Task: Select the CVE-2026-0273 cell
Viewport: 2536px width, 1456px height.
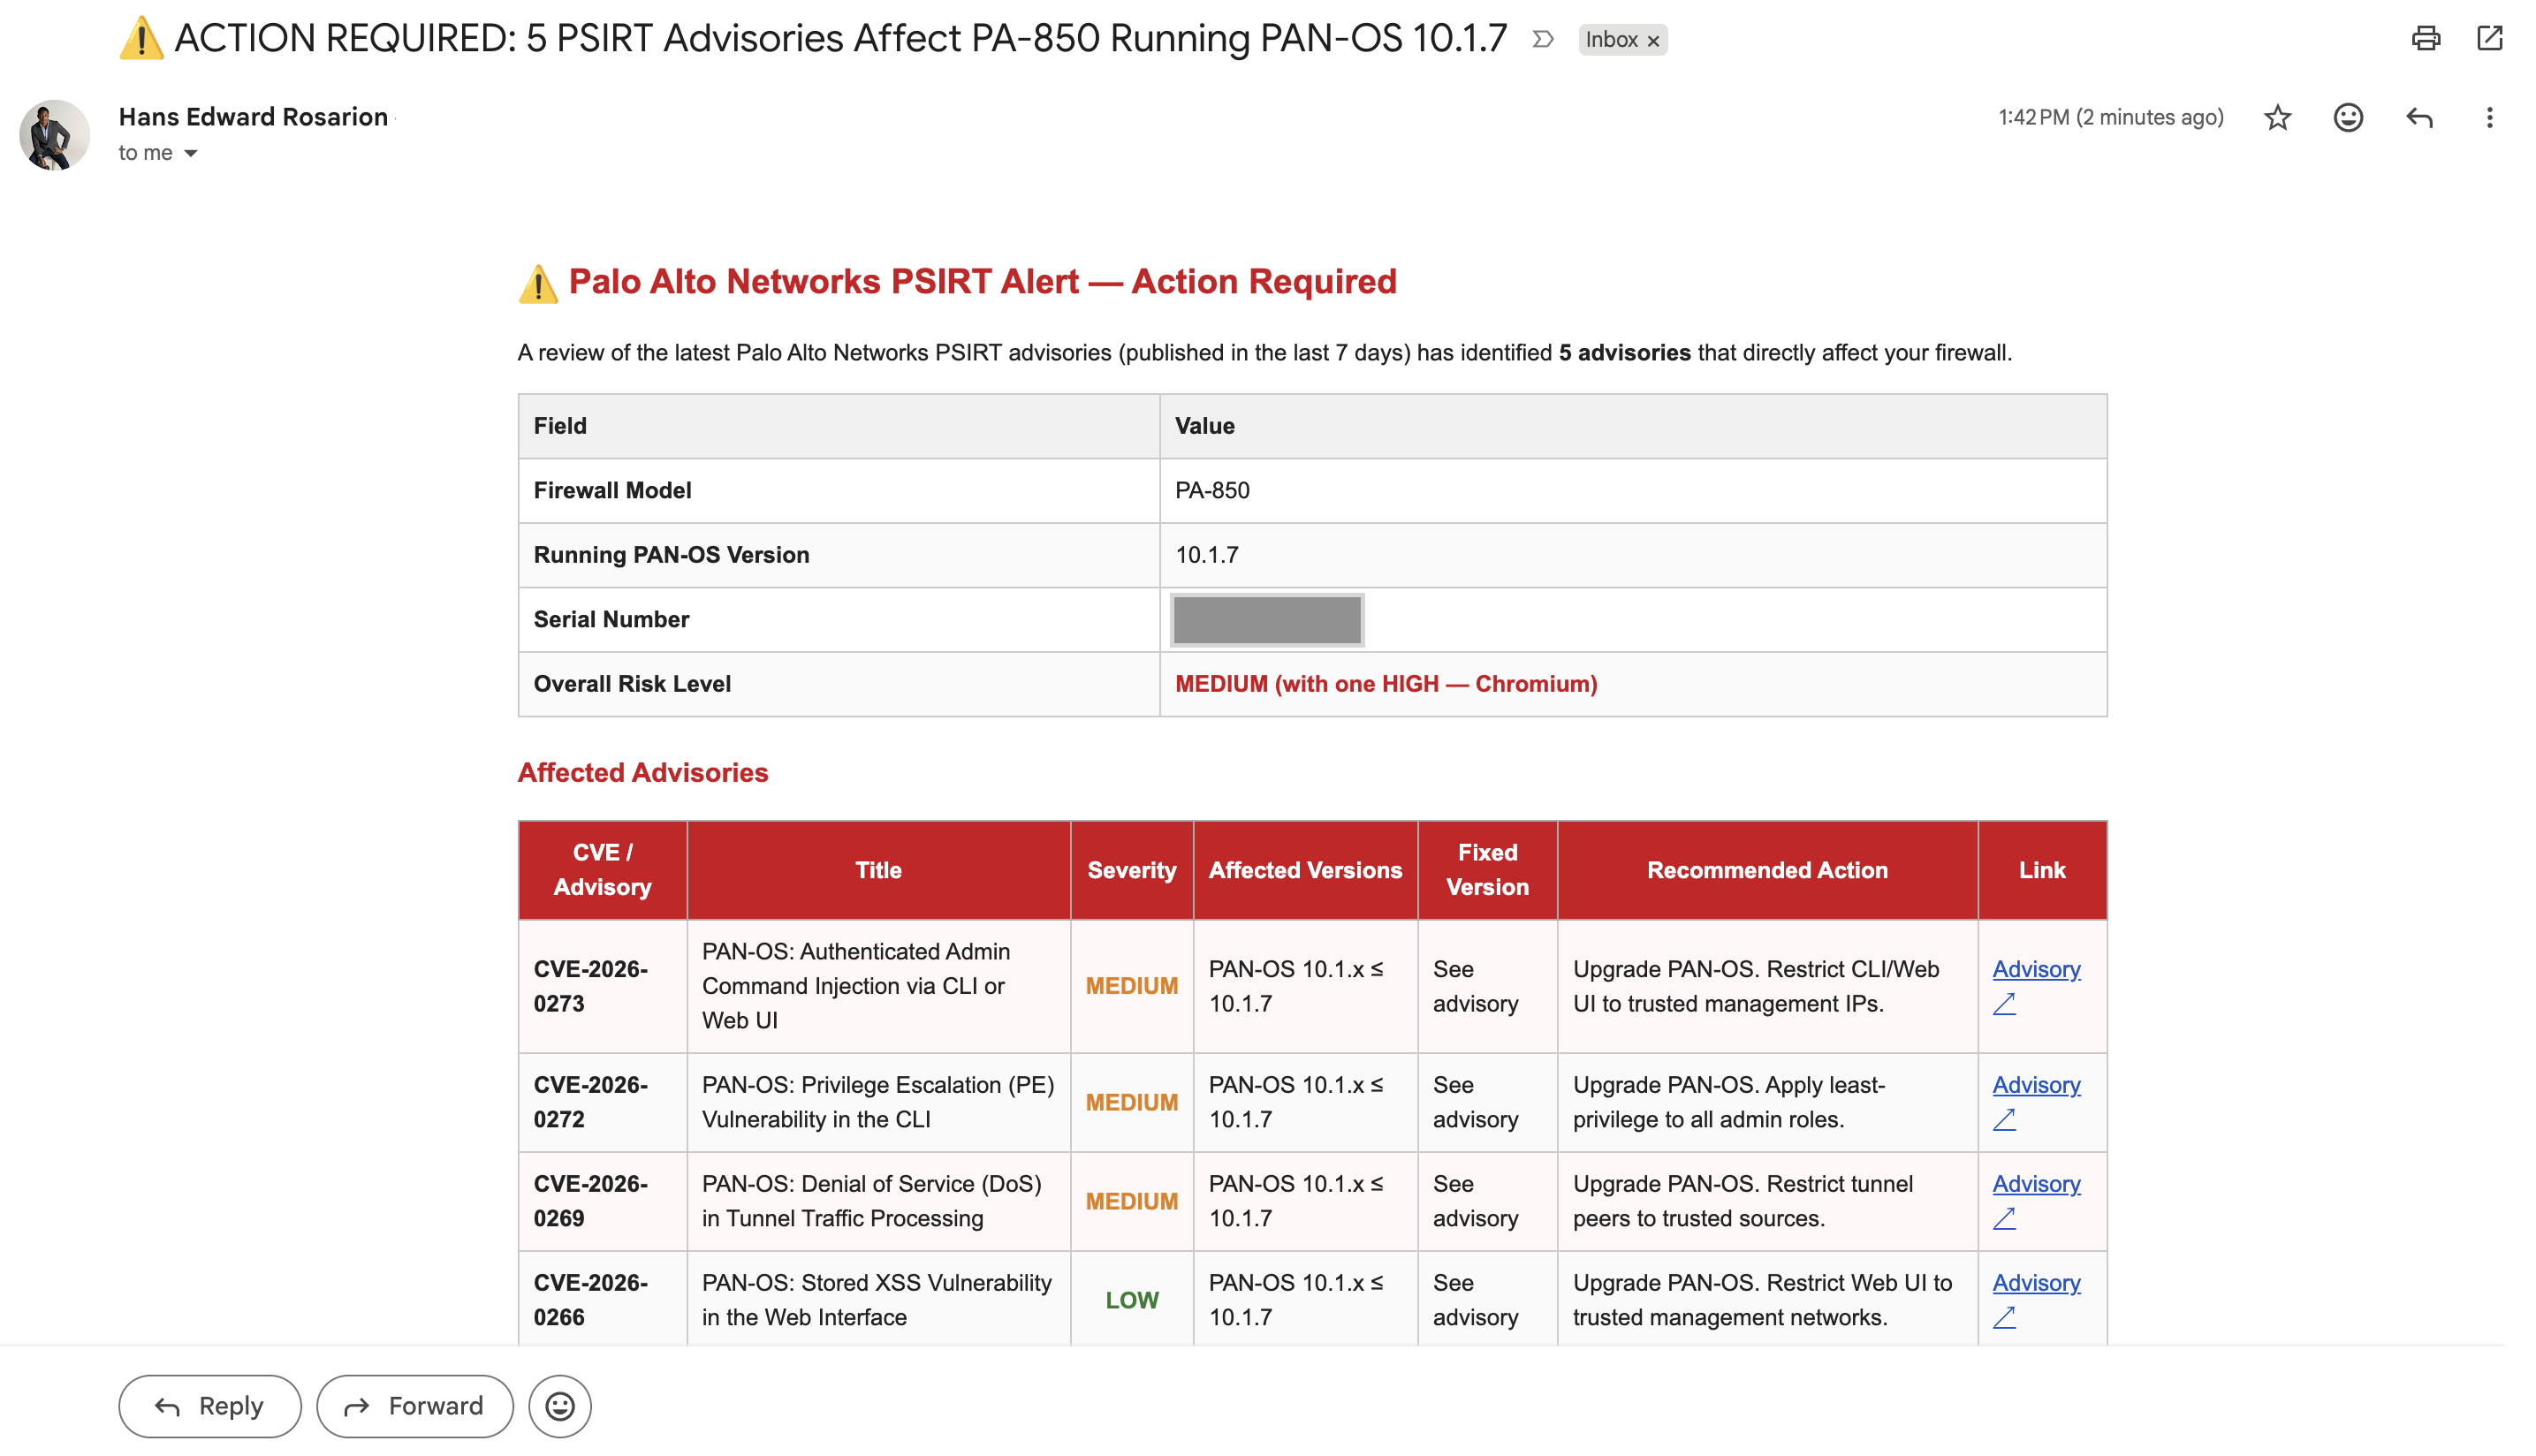Action: click(602, 986)
